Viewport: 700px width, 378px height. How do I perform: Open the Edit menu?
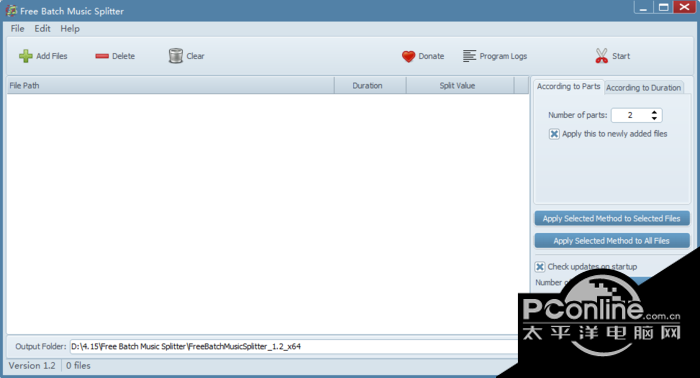click(x=42, y=29)
